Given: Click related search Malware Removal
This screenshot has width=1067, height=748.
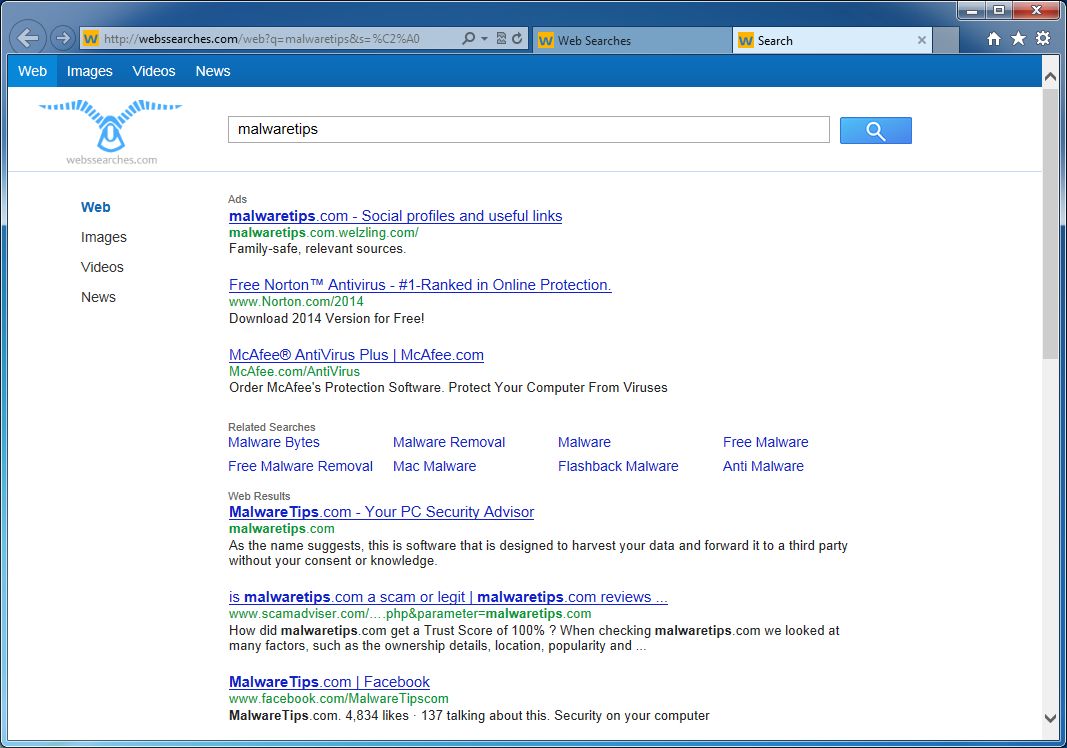Looking at the screenshot, I should pyautogui.click(x=449, y=442).
